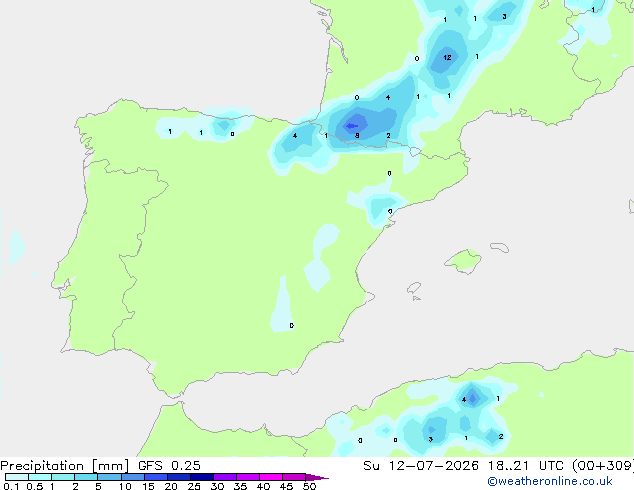Image resolution: width=634 pixels, height=490 pixels.
Task: Click the '9' precipitation value at the Pyrenees
Action: [x=357, y=135]
